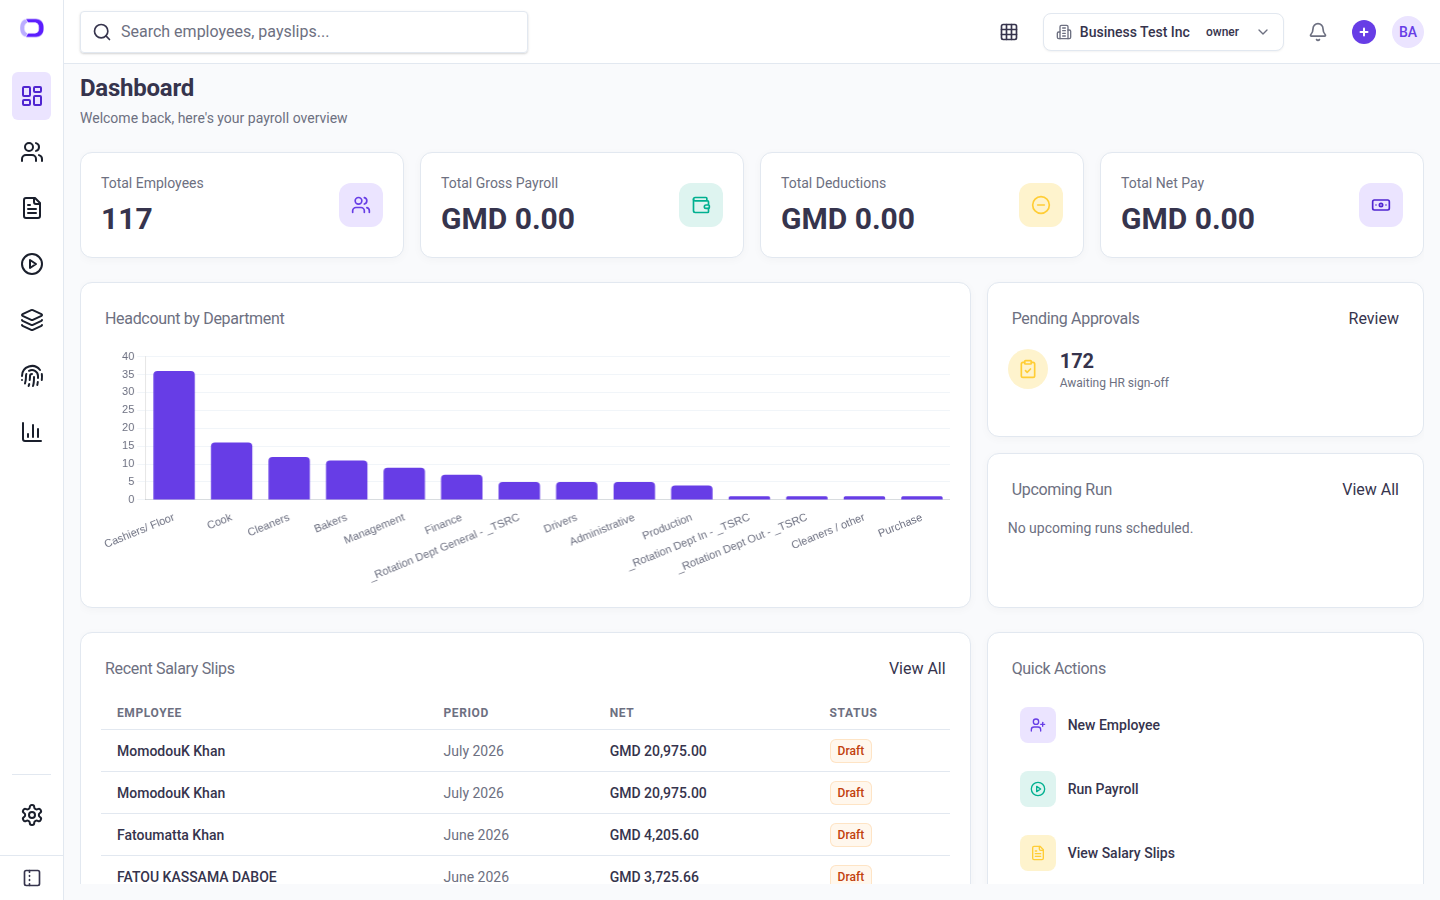Click the EMPLOYEE column header
Image resolution: width=1440 pixels, height=900 pixels.
click(149, 713)
